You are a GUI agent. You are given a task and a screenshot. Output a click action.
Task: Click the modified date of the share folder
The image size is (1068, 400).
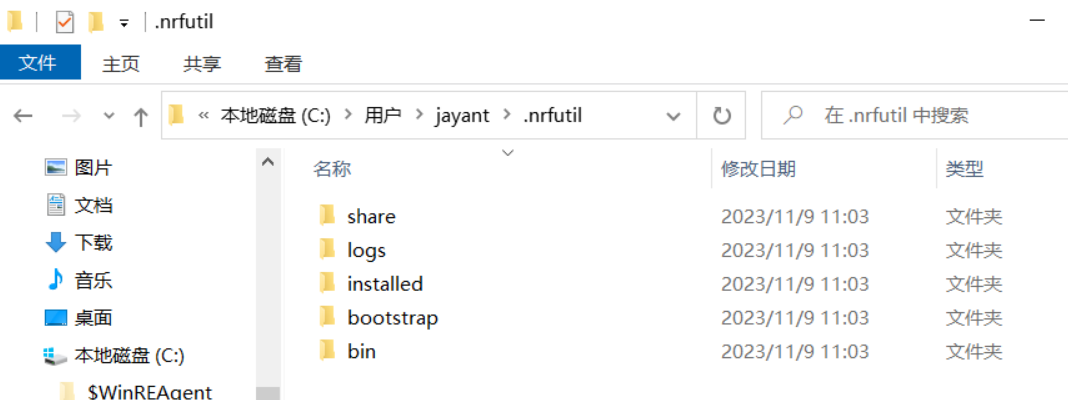[x=795, y=217]
